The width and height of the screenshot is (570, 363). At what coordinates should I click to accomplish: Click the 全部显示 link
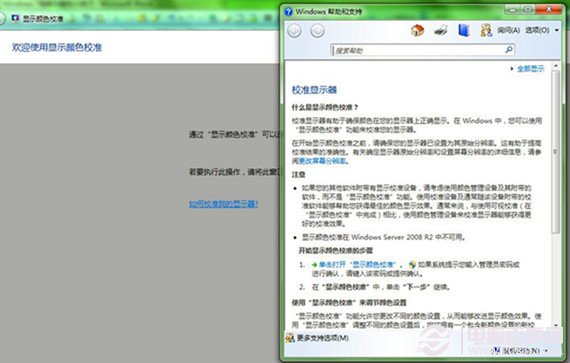click(531, 68)
